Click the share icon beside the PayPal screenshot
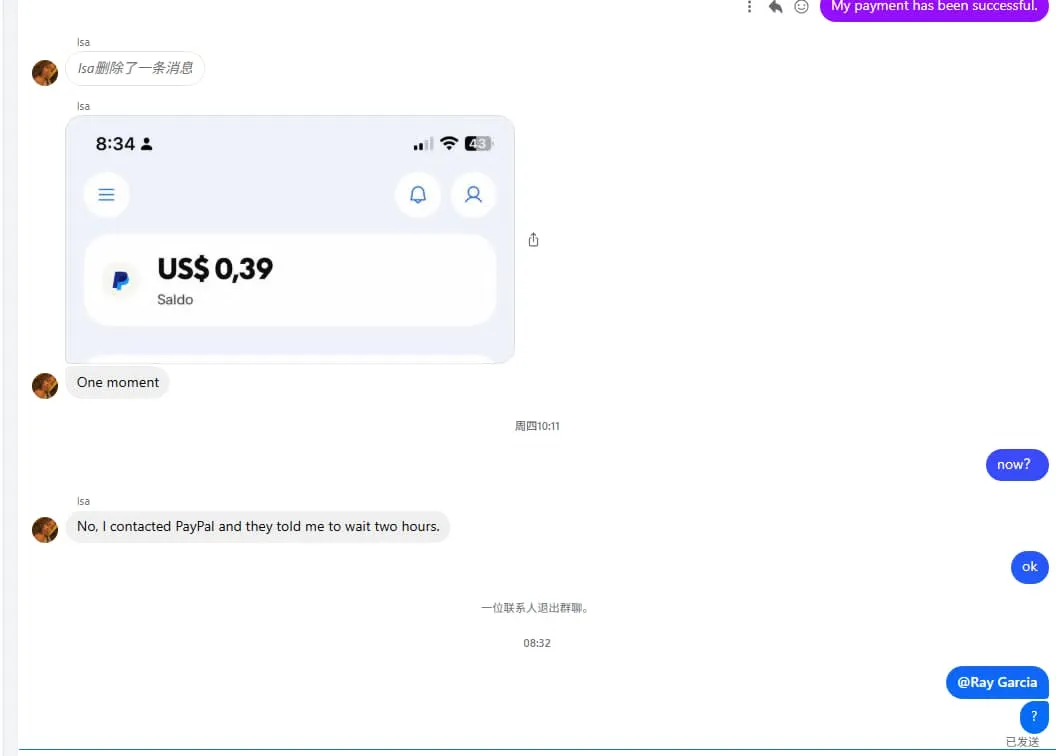This screenshot has width=1056, height=756. (x=533, y=240)
